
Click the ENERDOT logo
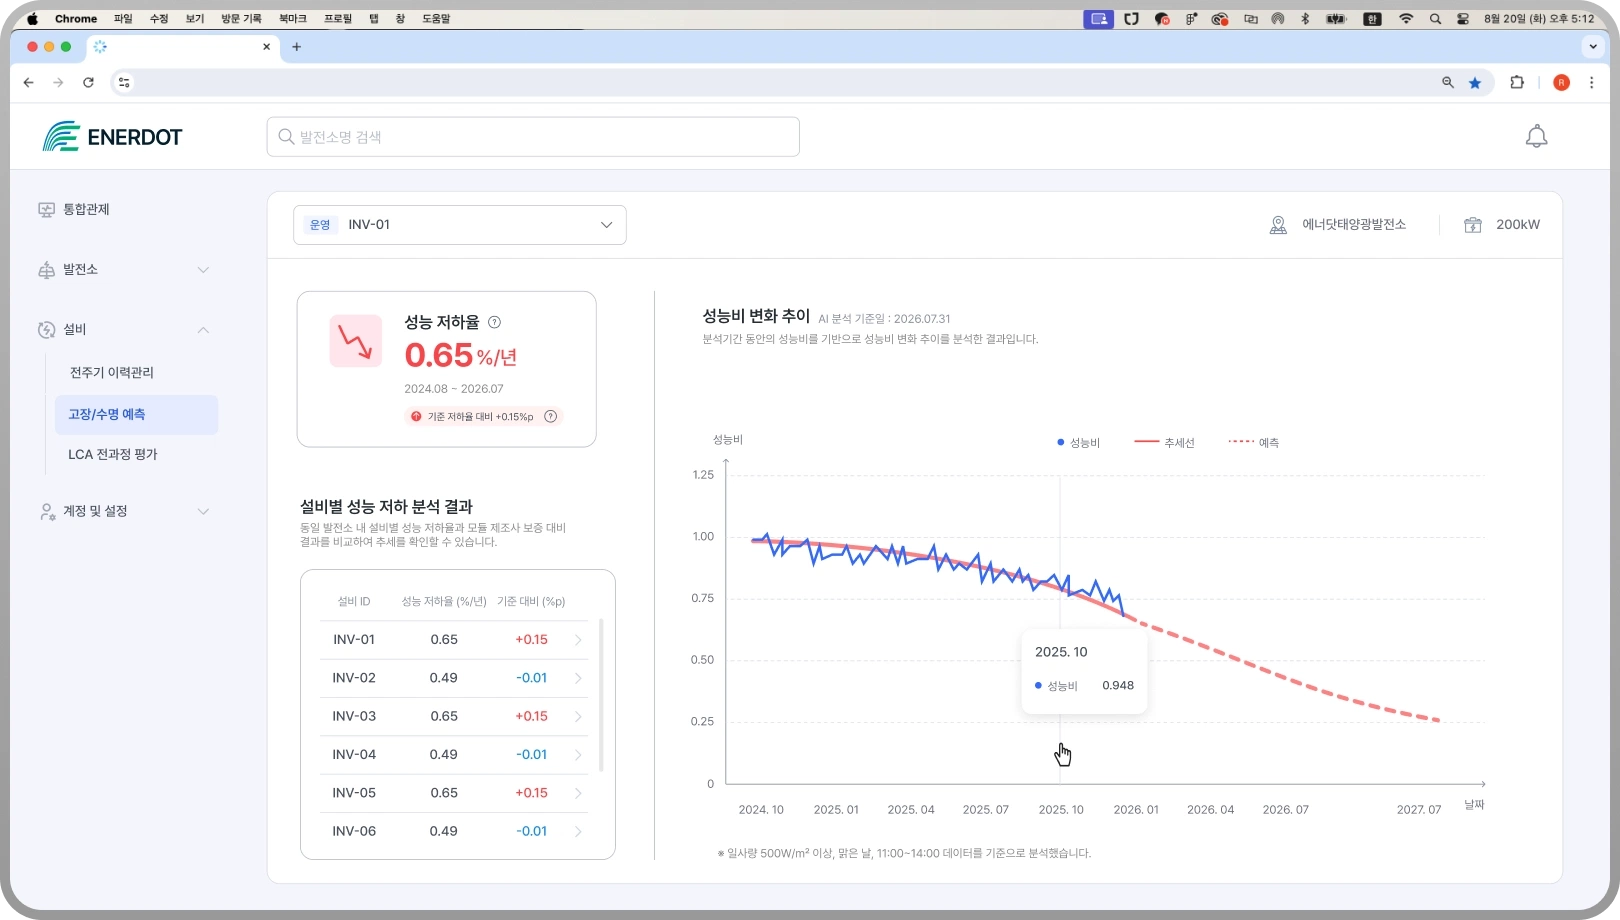pos(112,137)
